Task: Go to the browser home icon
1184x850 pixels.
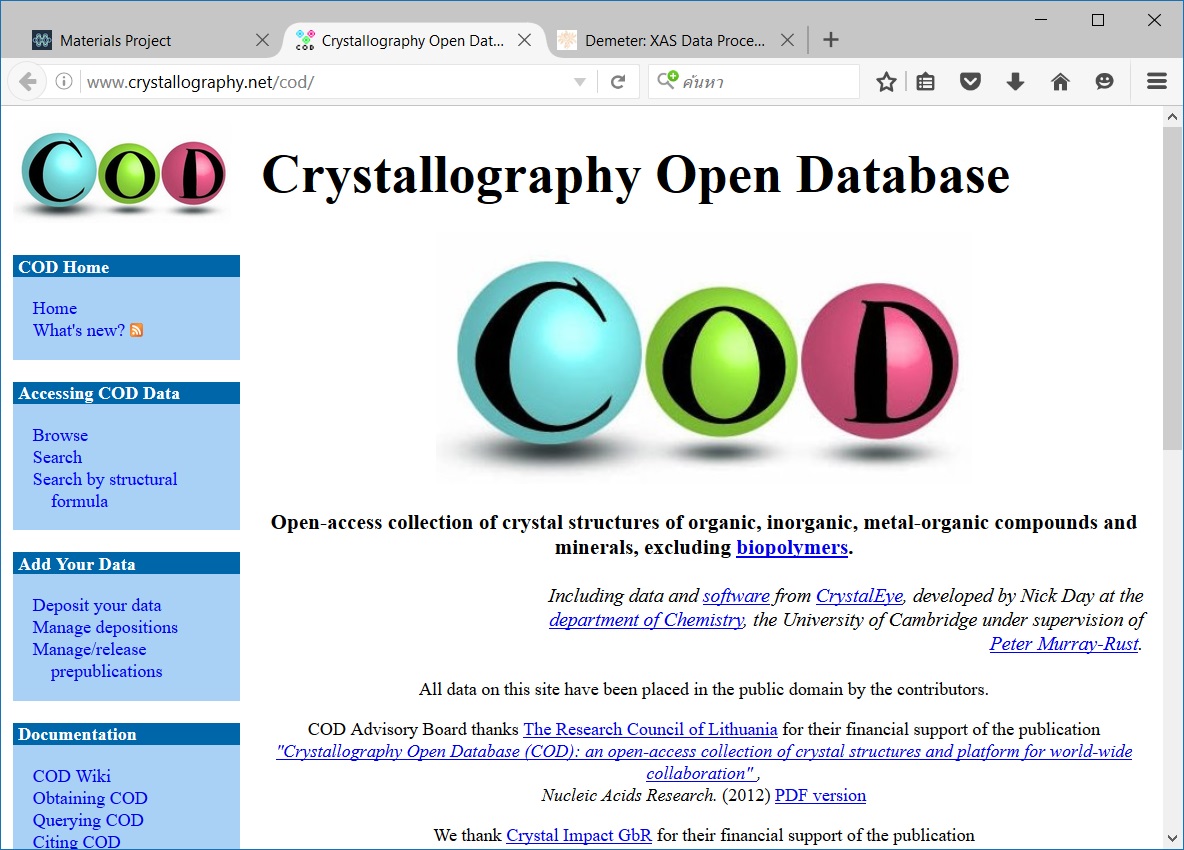Action: click(x=1060, y=82)
